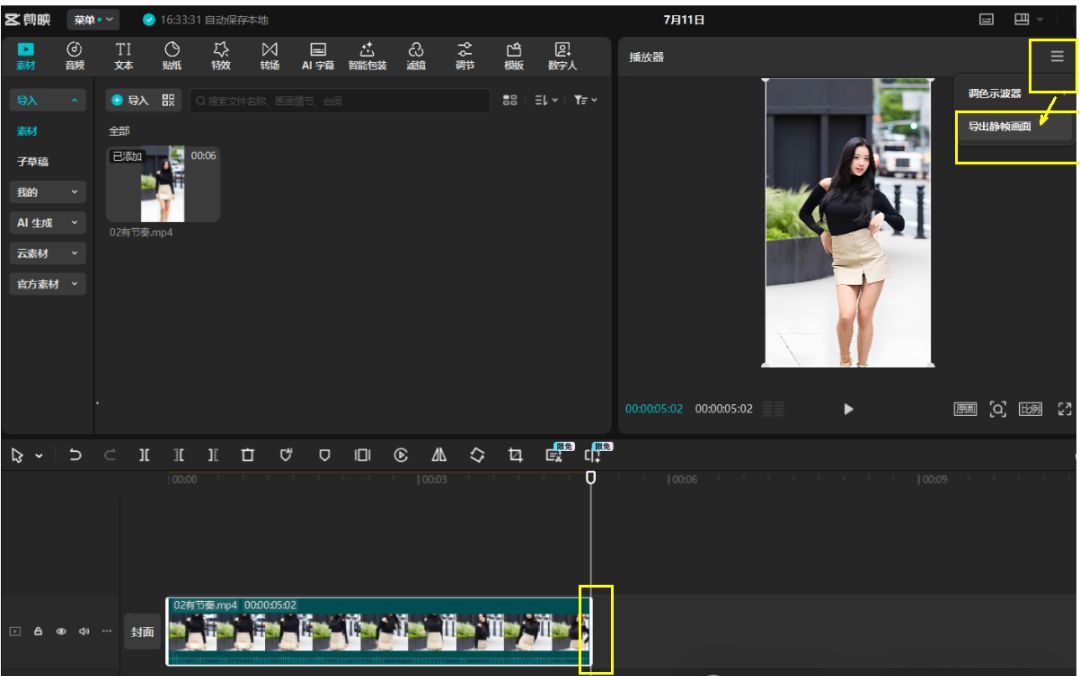This screenshot has height=676, width=1080.
Task: Open the 转场 (Transitions) panel
Action: (269, 56)
